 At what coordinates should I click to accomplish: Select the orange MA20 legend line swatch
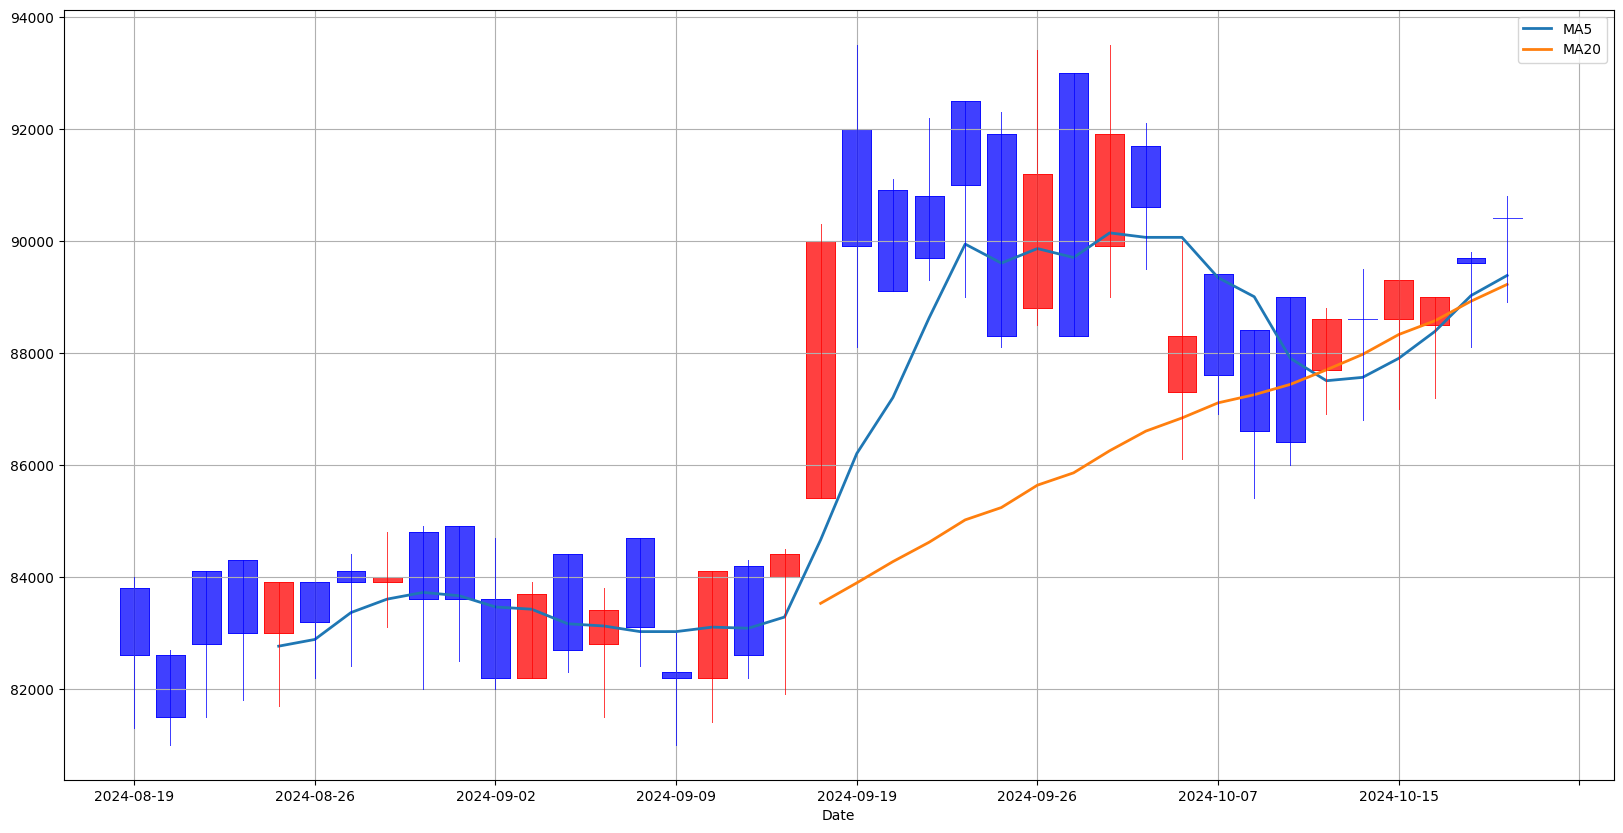[x=1538, y=49]
